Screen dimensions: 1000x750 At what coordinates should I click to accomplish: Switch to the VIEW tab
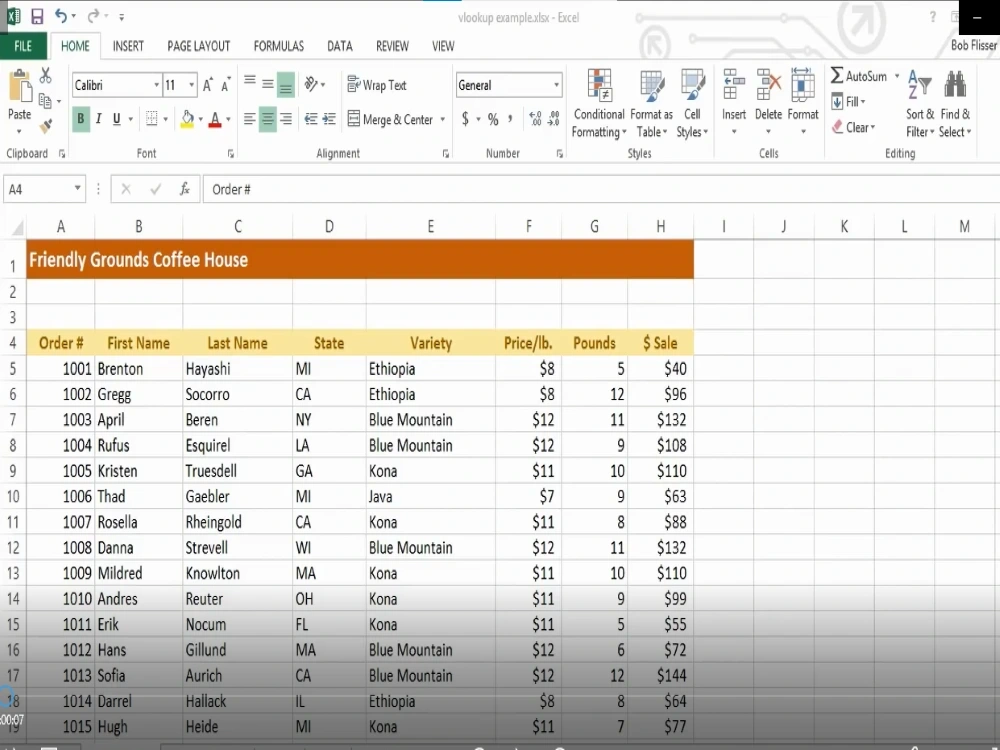pos(443,46)
